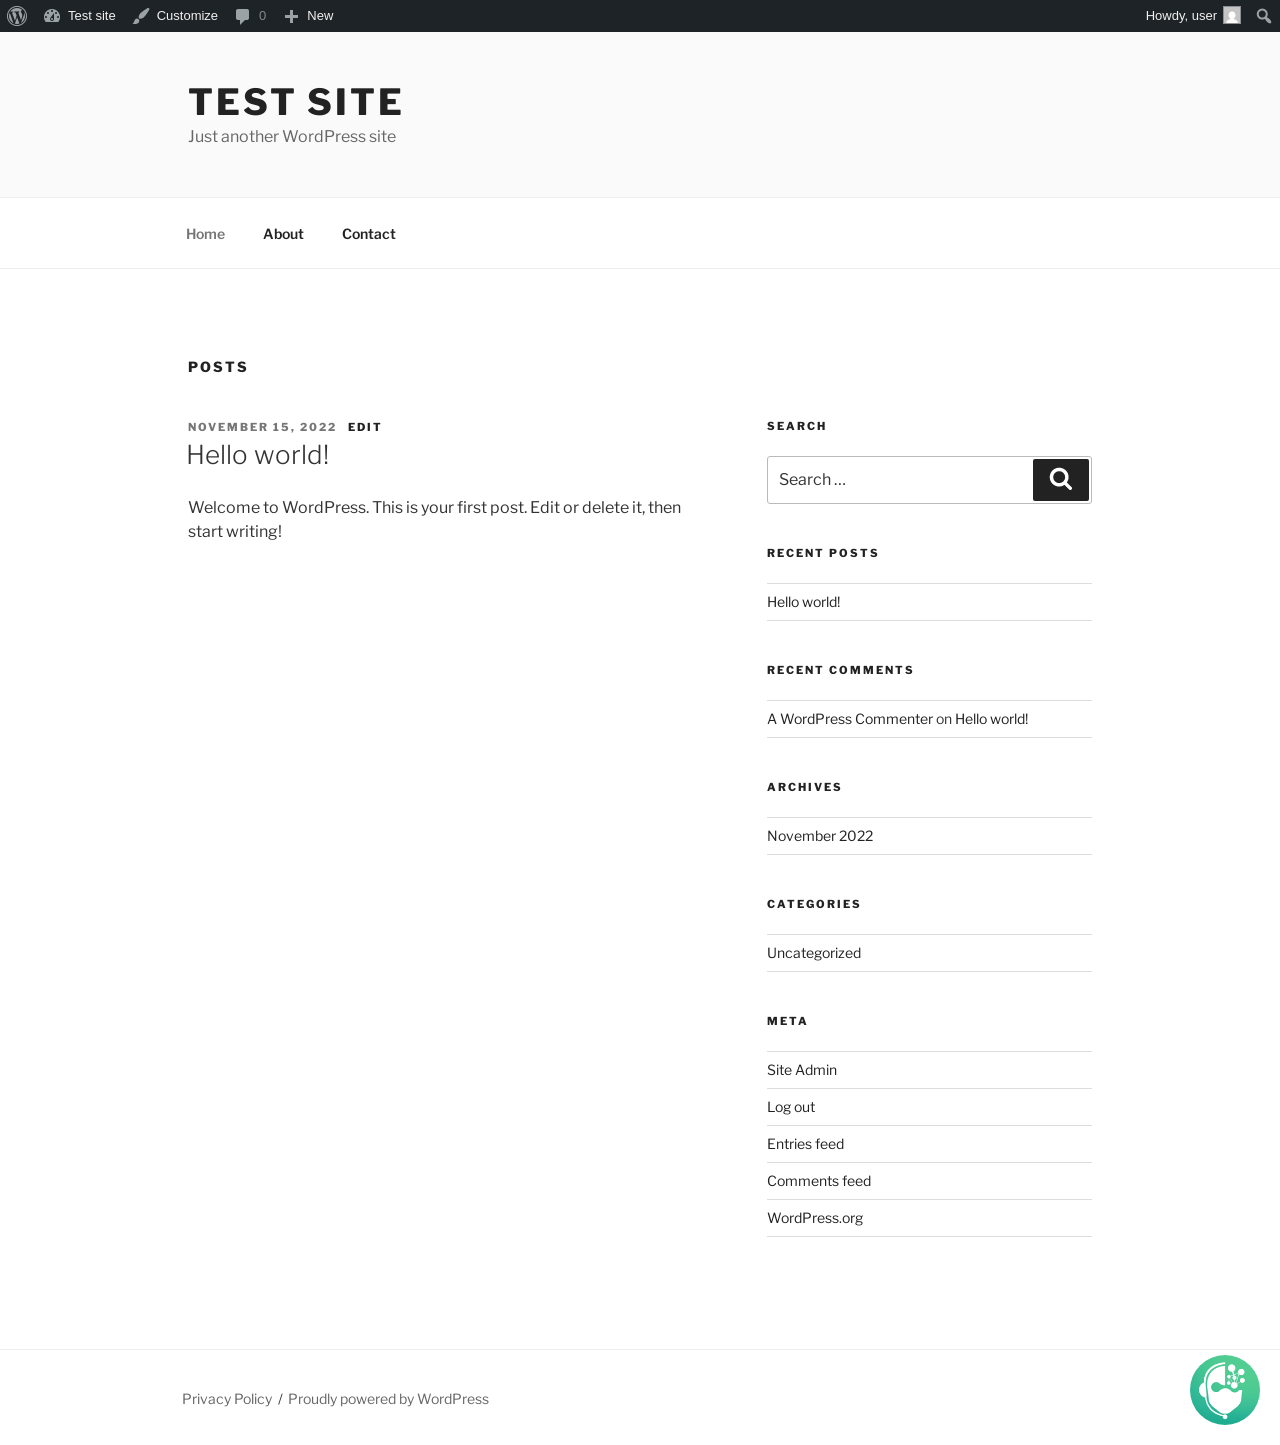Open the green chat widget bubble
Viewport: 1280px width, 1445px height.
(1224, 1389)
